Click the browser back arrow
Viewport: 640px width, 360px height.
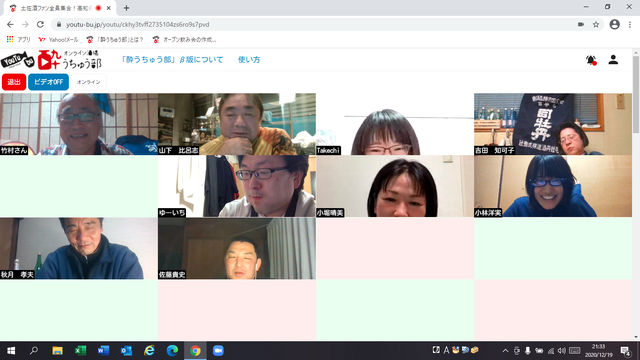10,24
